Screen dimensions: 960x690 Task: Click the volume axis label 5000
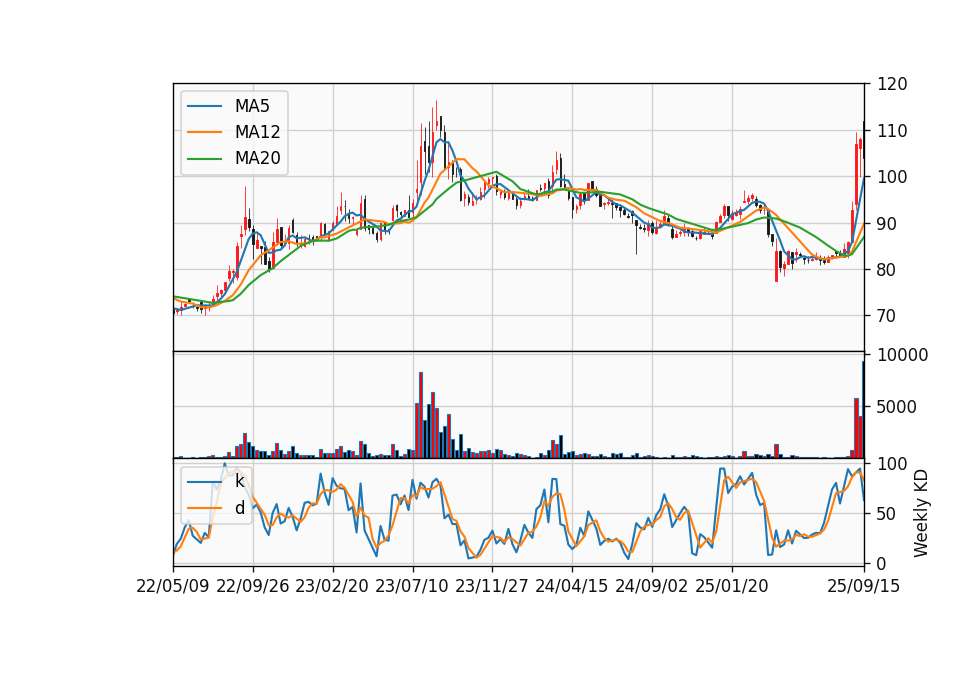897,407
